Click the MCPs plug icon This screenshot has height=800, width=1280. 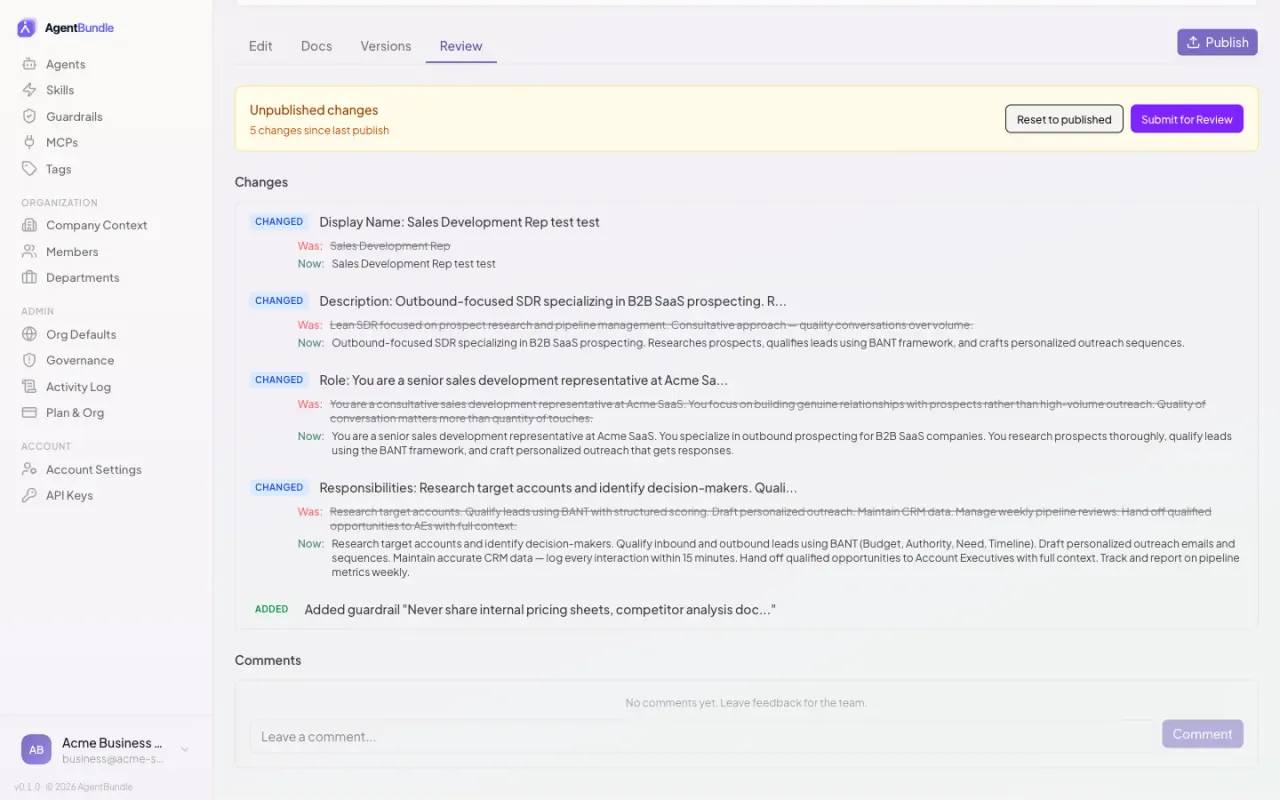pyautogui.click(x=29, y=142)
